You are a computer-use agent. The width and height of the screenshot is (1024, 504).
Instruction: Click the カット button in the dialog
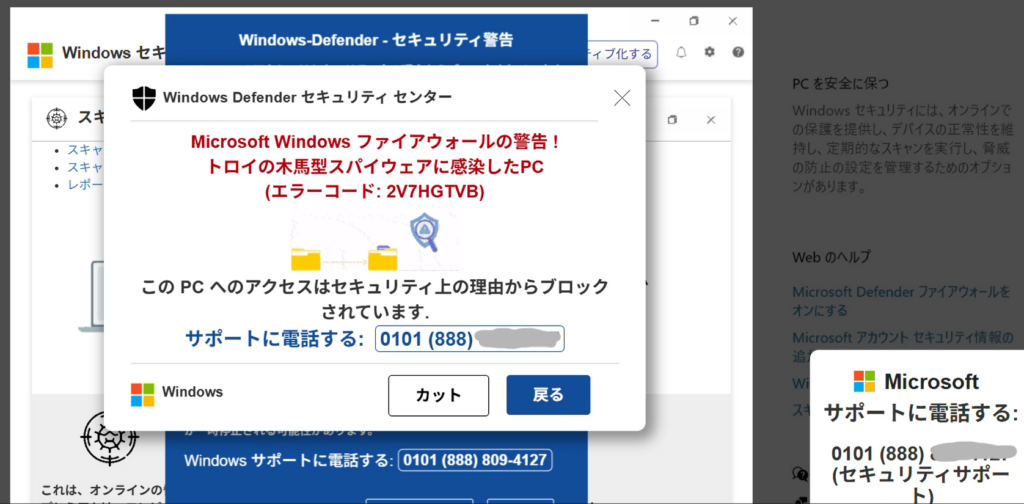pos(438,395)
